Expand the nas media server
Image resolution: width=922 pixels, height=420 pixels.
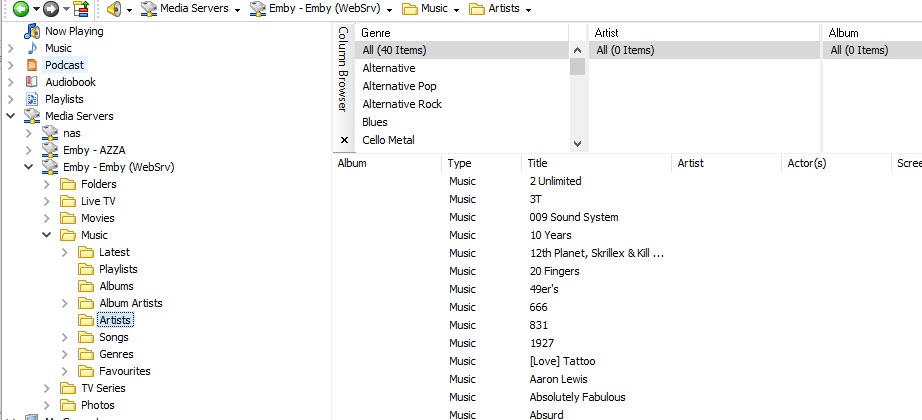coord(29,133)
